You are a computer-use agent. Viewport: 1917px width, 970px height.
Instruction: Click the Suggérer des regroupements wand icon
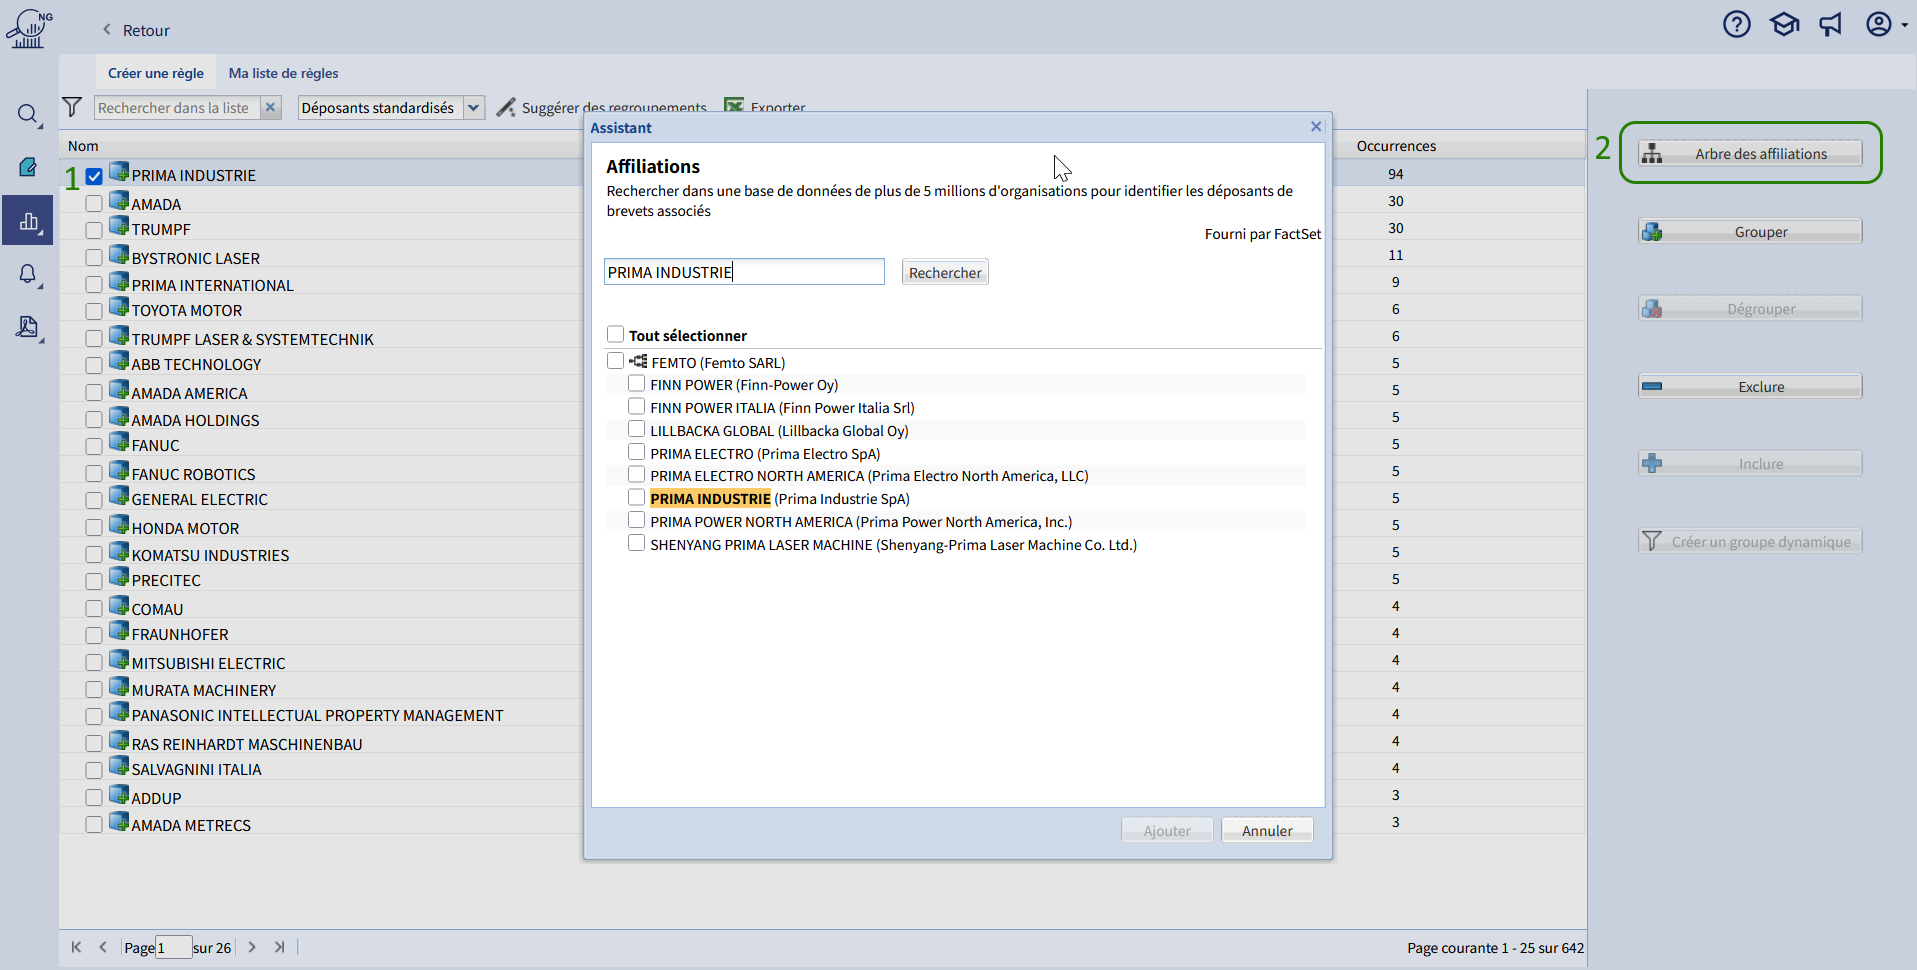[x=506, y=107]
